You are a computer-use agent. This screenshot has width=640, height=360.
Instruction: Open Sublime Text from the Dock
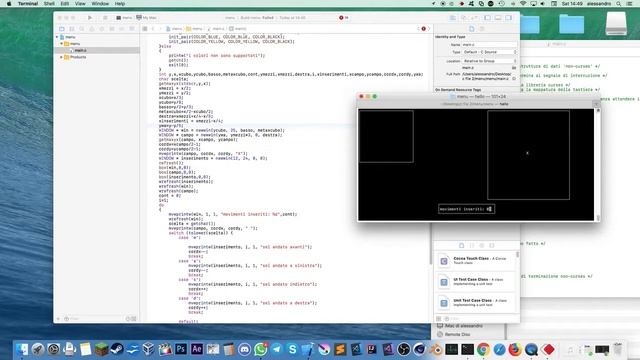(x=340, y=349)
